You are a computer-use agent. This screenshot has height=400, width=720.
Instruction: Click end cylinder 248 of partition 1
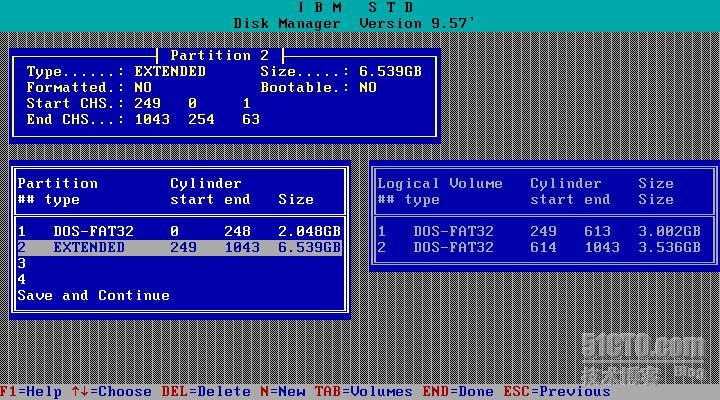pos(237,231)
